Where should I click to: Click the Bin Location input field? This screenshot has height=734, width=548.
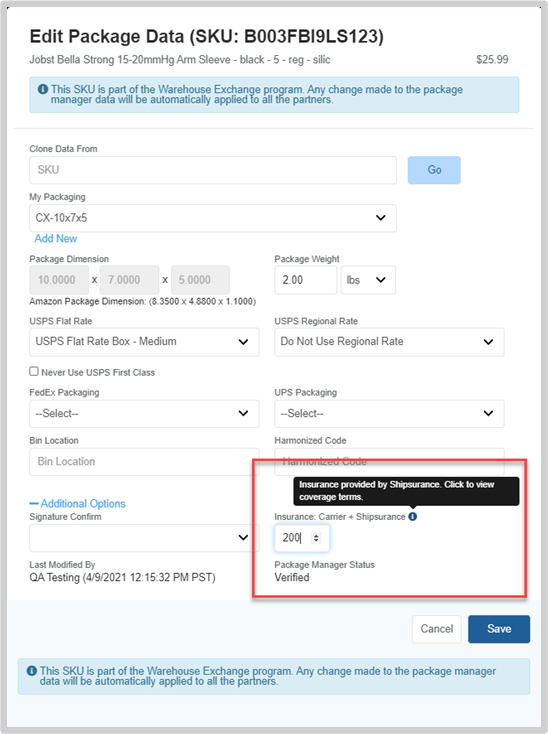coord(144,462)
